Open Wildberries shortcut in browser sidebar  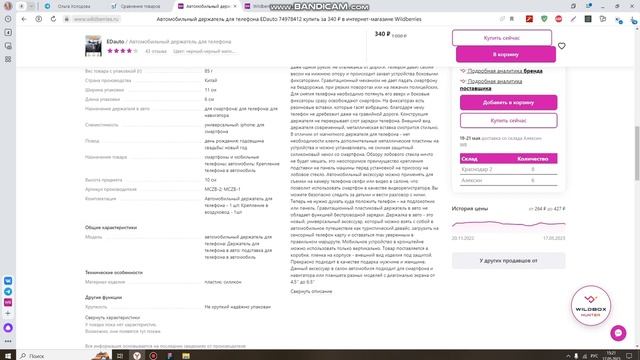(x=8, y=302)
